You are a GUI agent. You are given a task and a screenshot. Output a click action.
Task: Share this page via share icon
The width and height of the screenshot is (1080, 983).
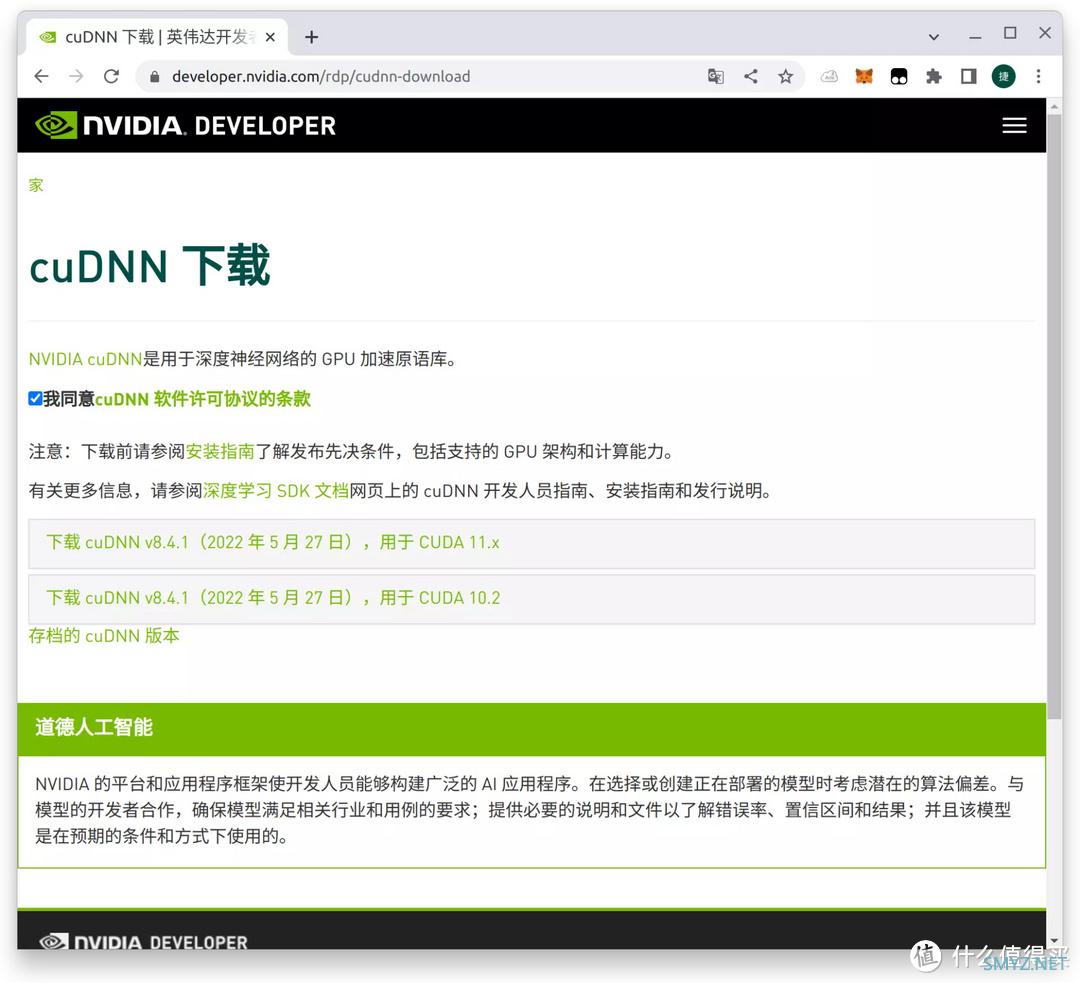(x=751, y=76)
